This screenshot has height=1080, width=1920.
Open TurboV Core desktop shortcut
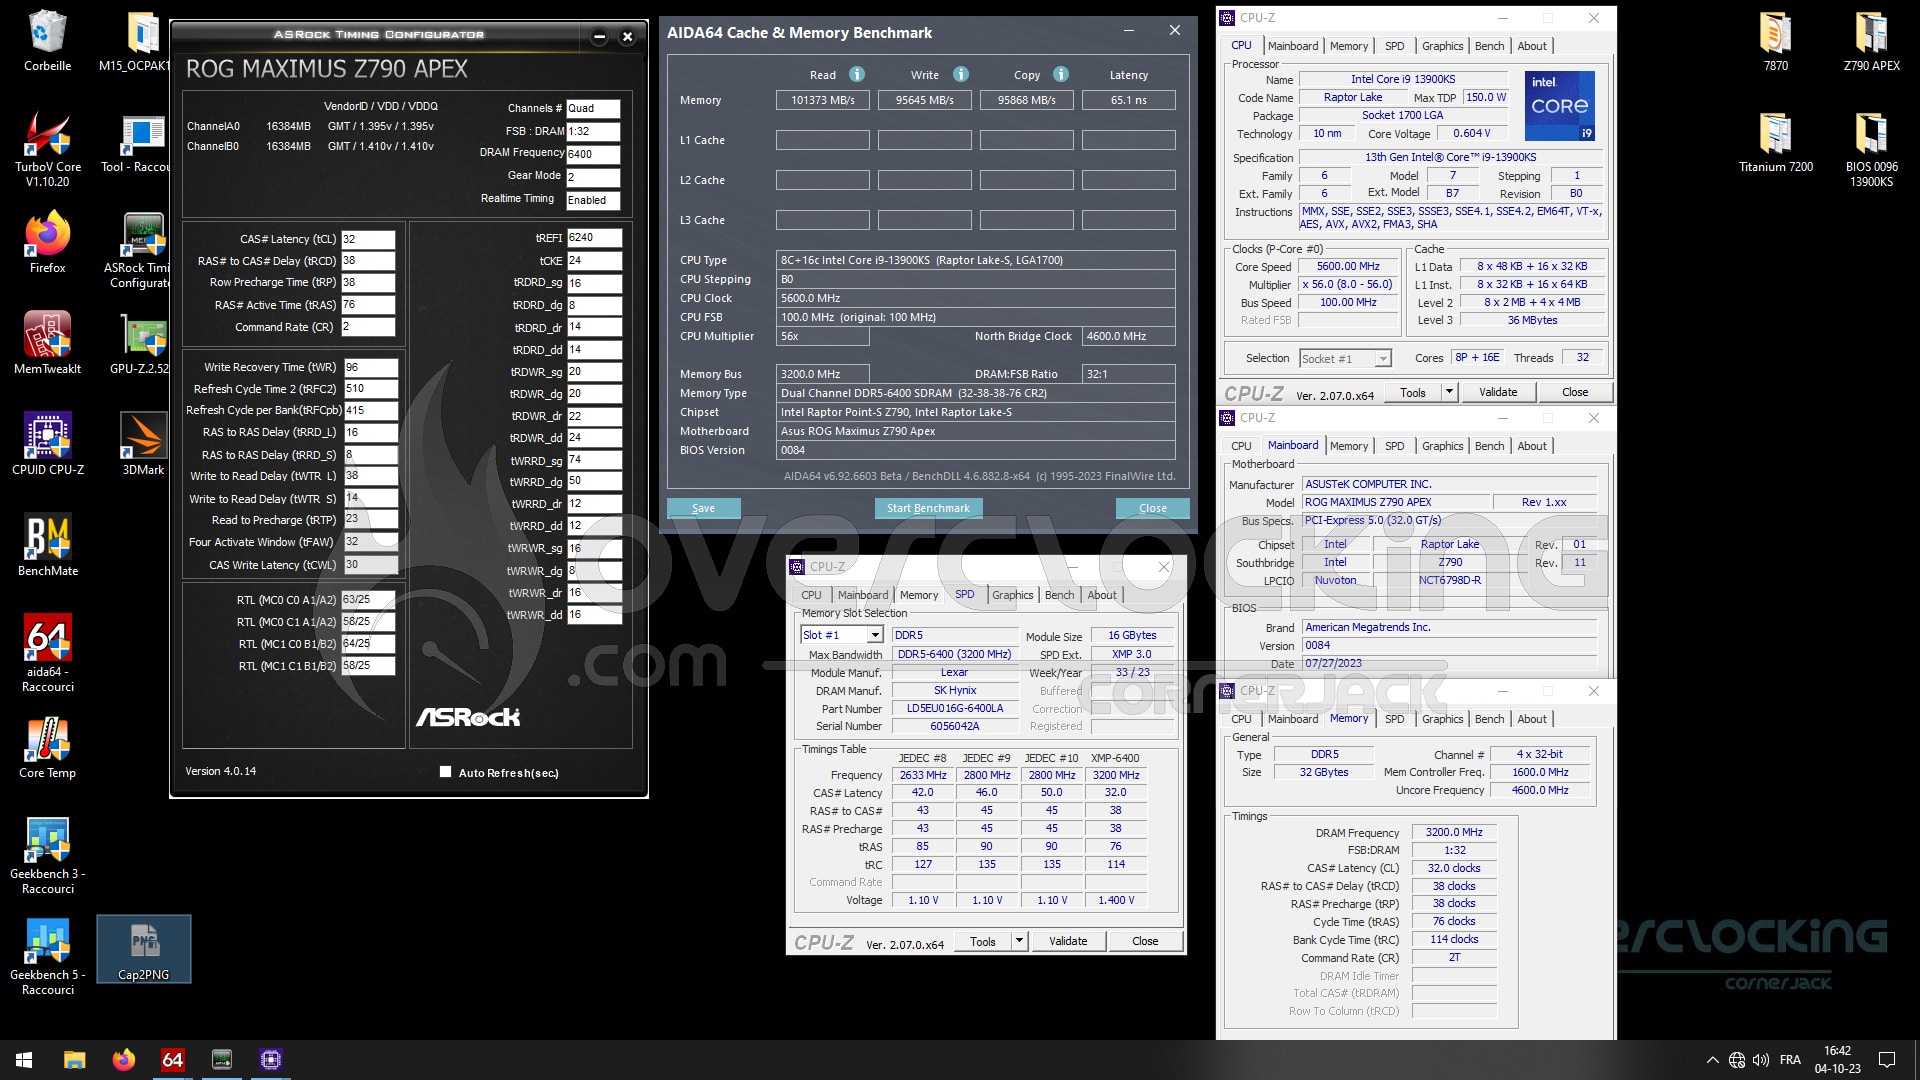[47, 150]
